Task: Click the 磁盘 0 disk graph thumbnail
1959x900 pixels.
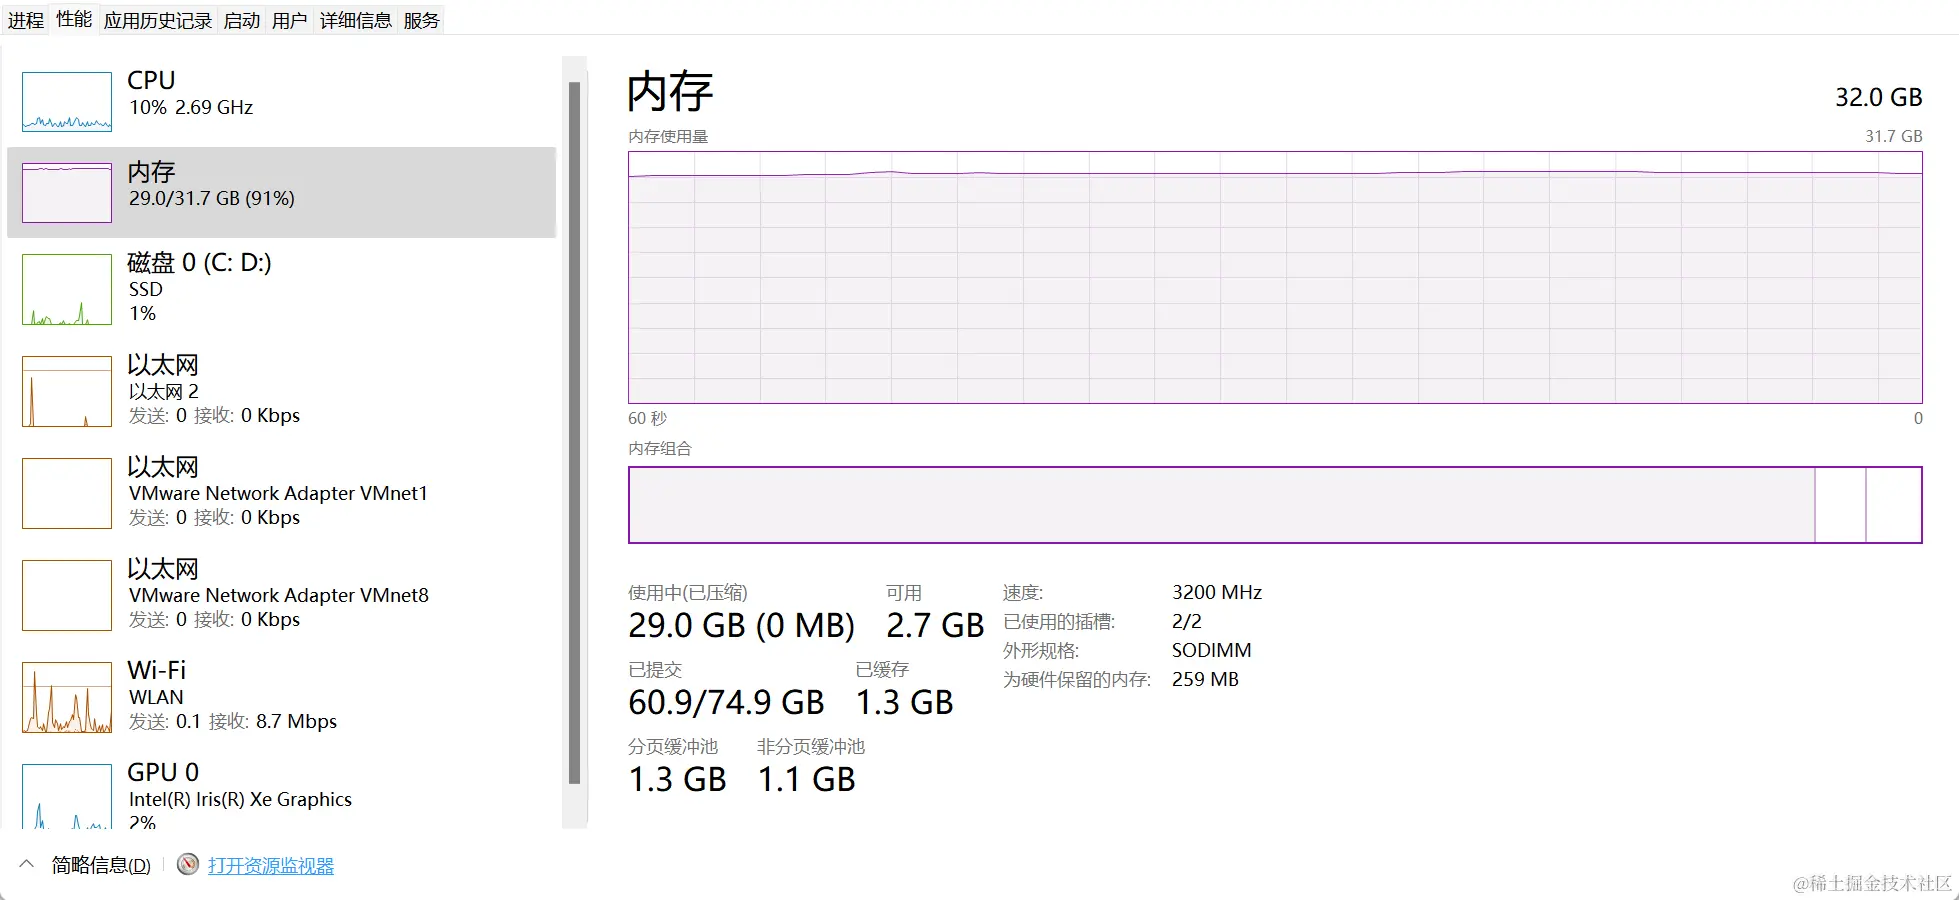Action: [x=67, y=290]
